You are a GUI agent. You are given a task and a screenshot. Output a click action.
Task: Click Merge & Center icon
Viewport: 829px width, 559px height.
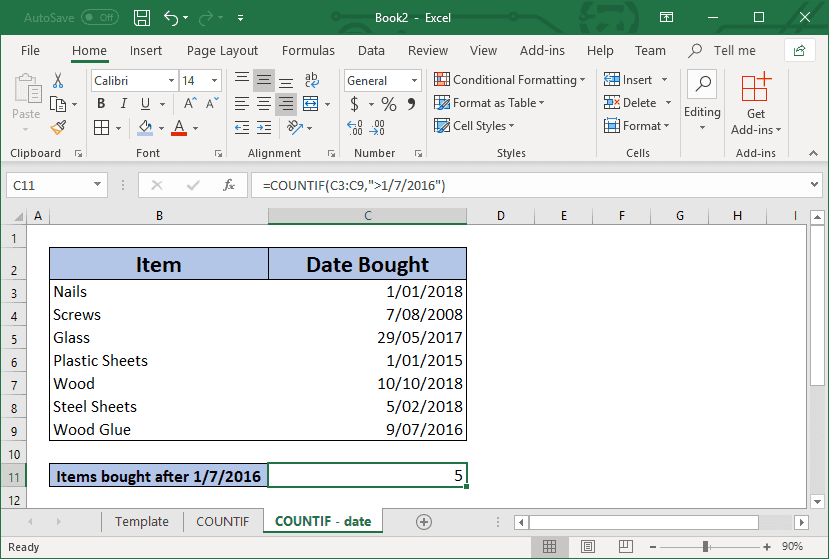tap(310, 104)
